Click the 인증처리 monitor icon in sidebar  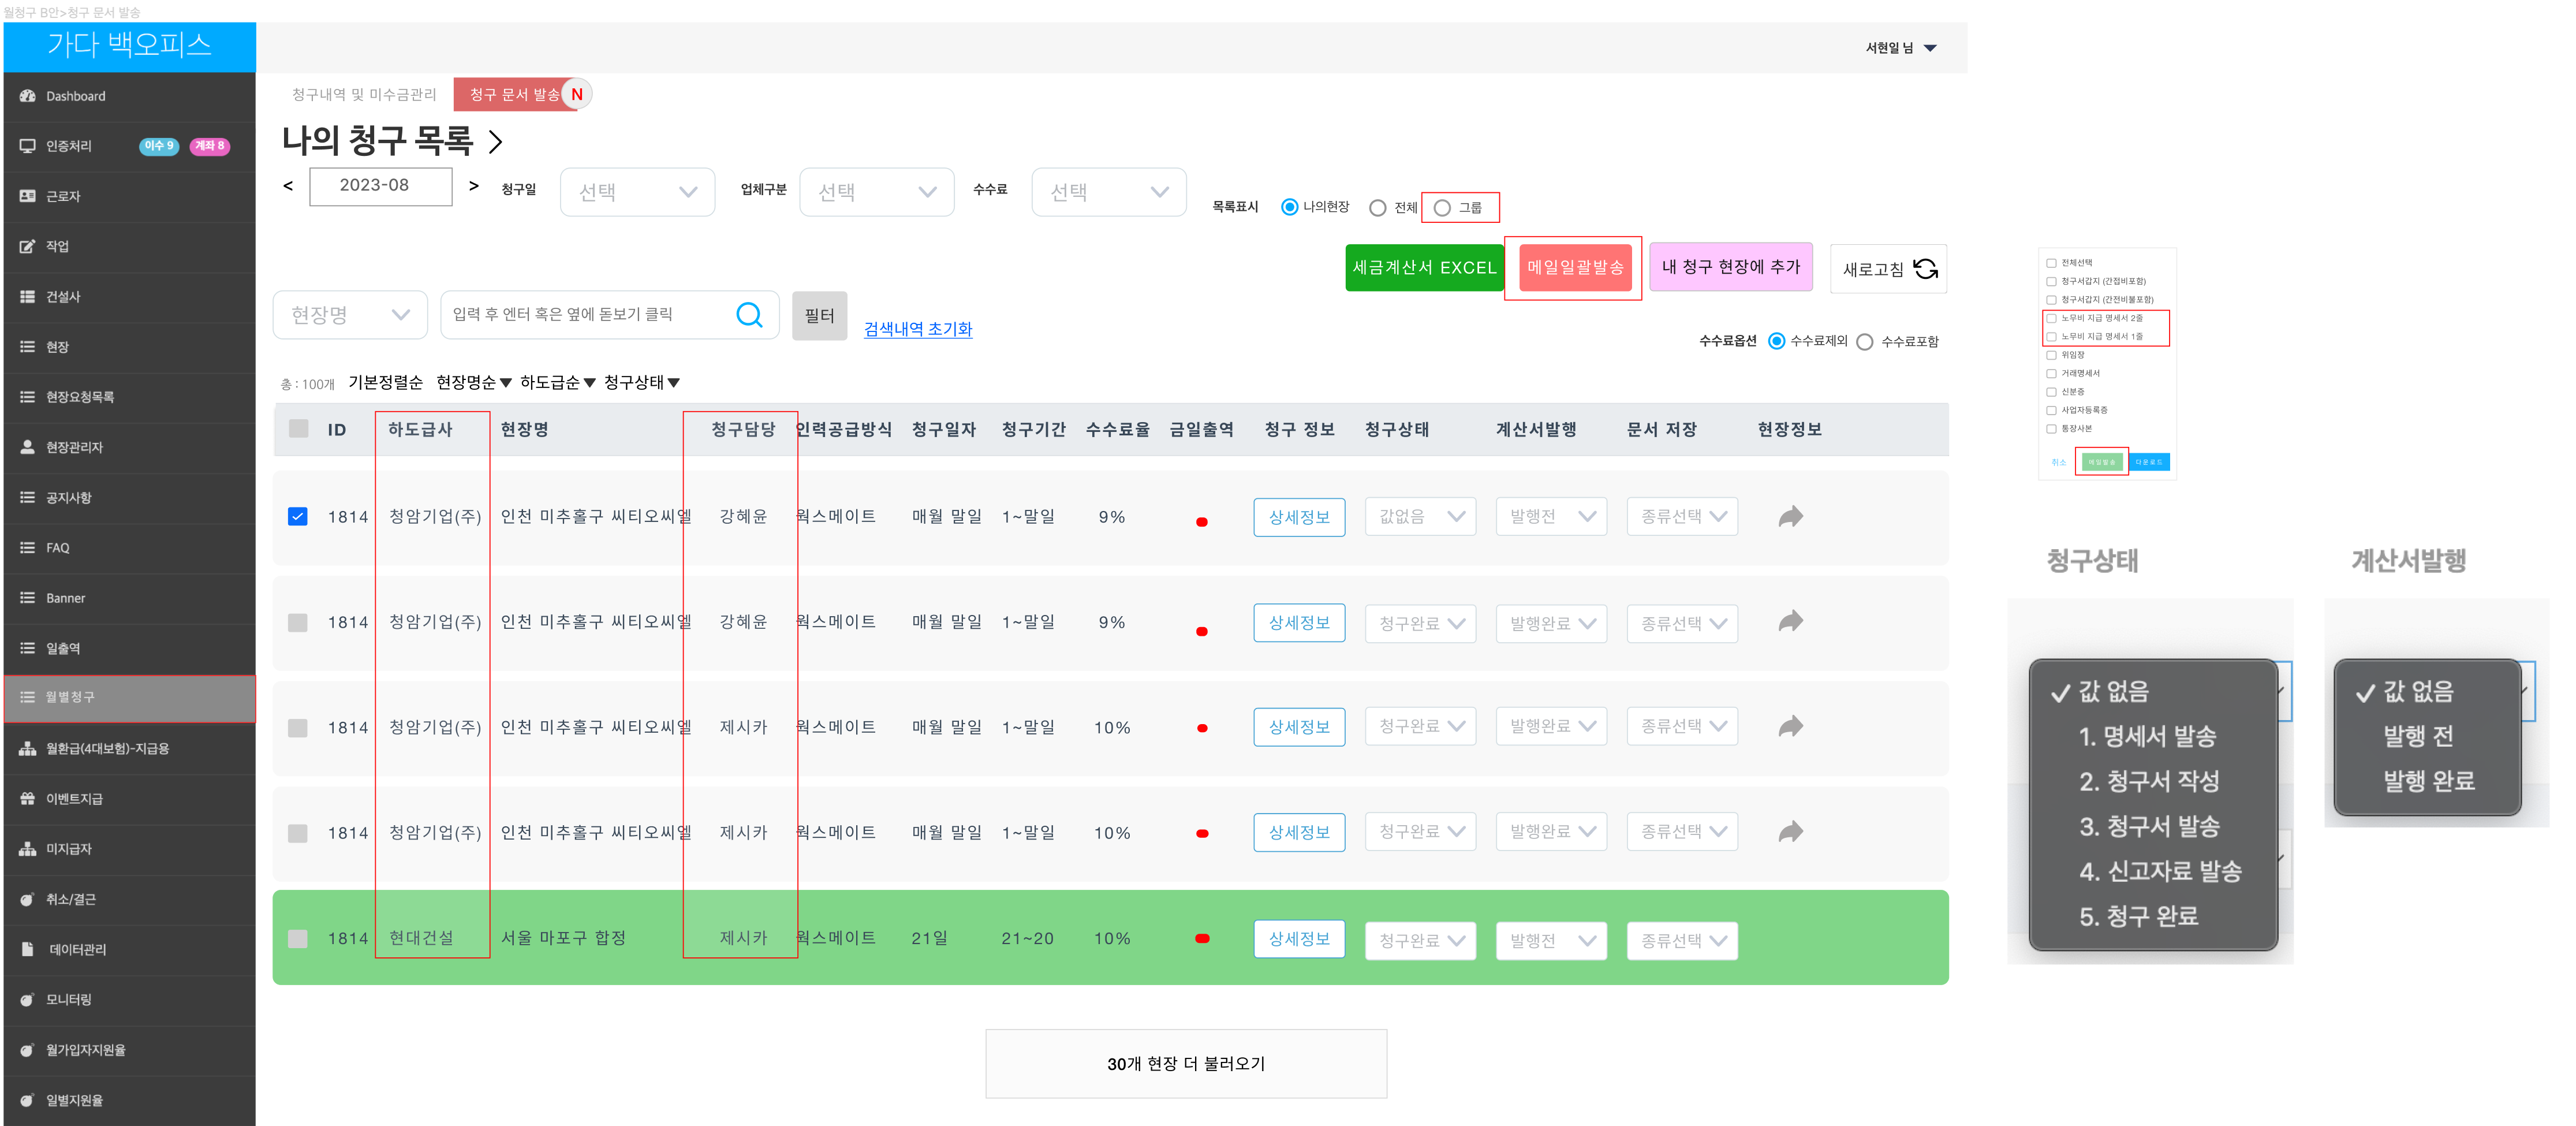28,146
